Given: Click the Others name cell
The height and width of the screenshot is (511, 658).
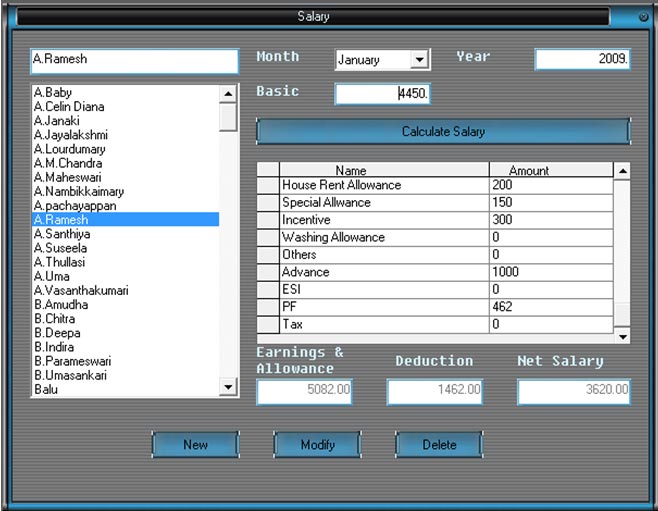Looking at the screenshot, I should point(384,255).
